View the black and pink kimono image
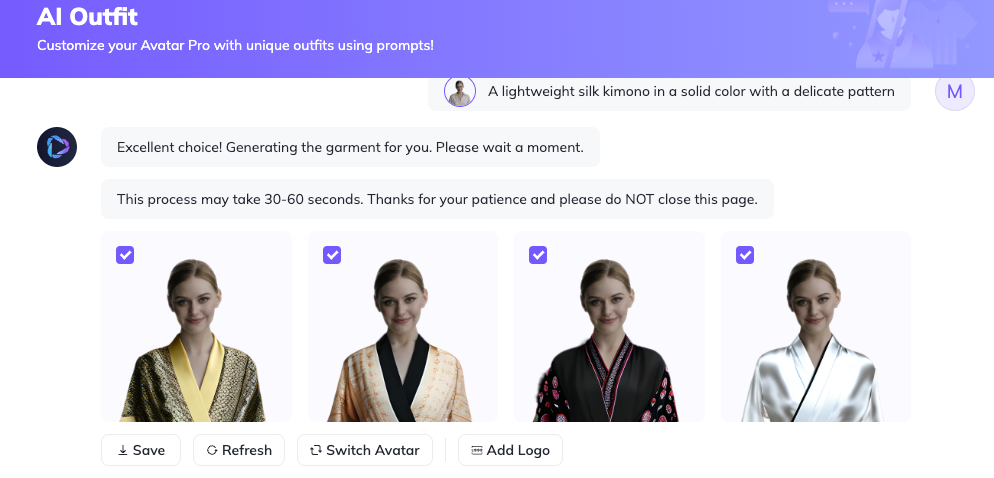 coord(609,340)
